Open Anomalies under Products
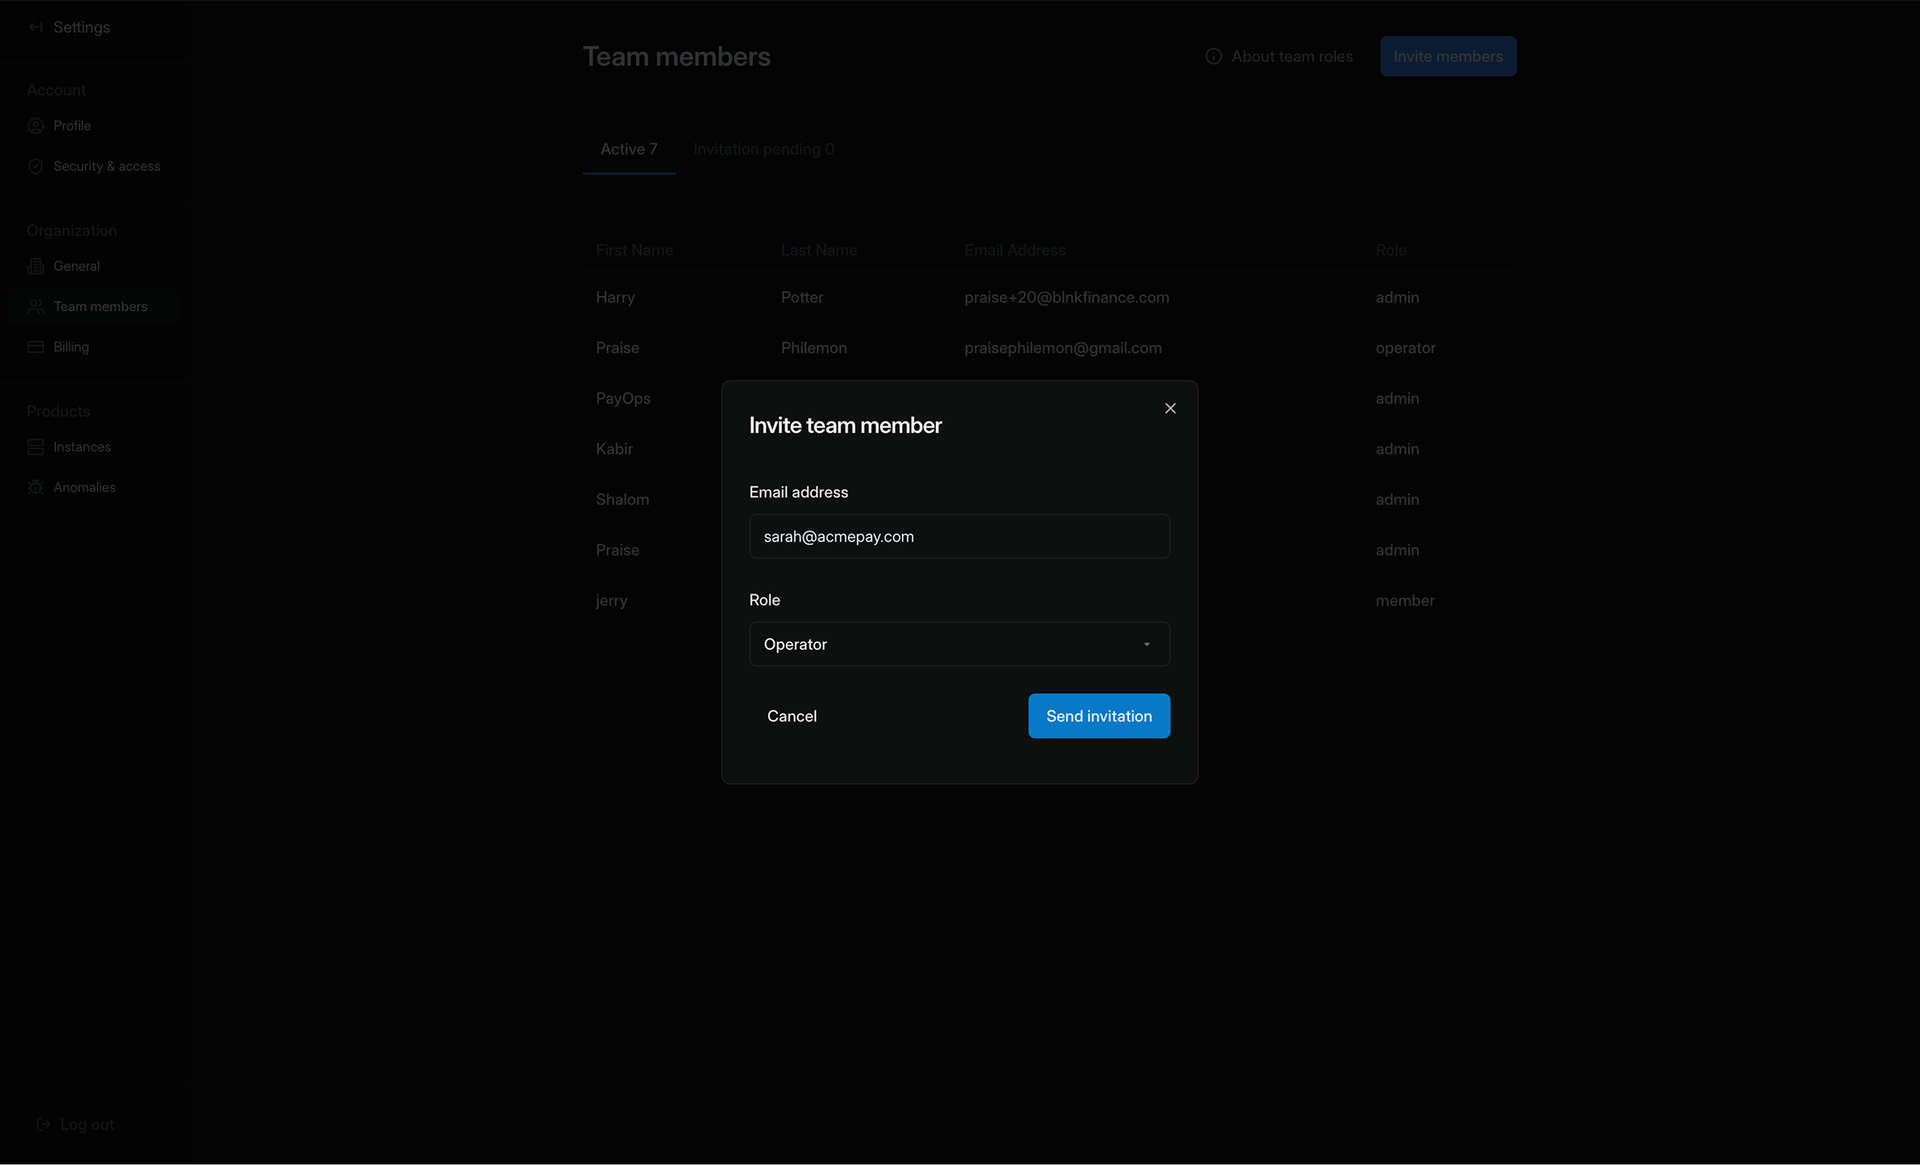This screenshot has height=1165, width=1920. 85,487
